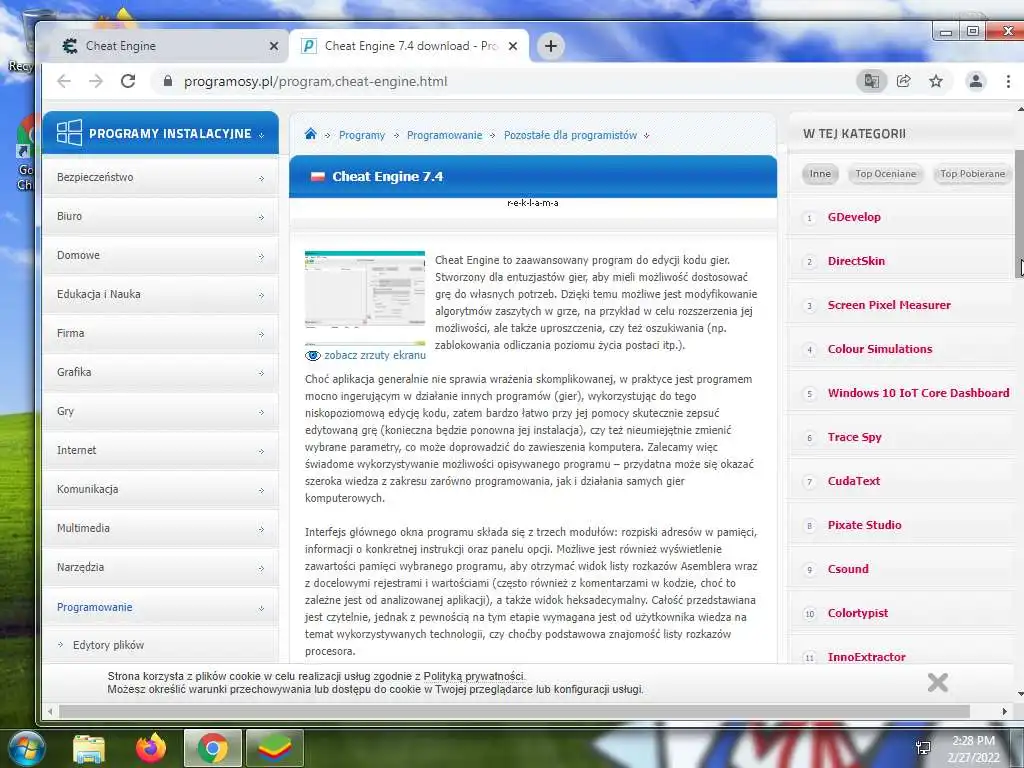Screen dimensions: 1024x768
Task: Collapse the Programowanie category
Action: [161, 607]
